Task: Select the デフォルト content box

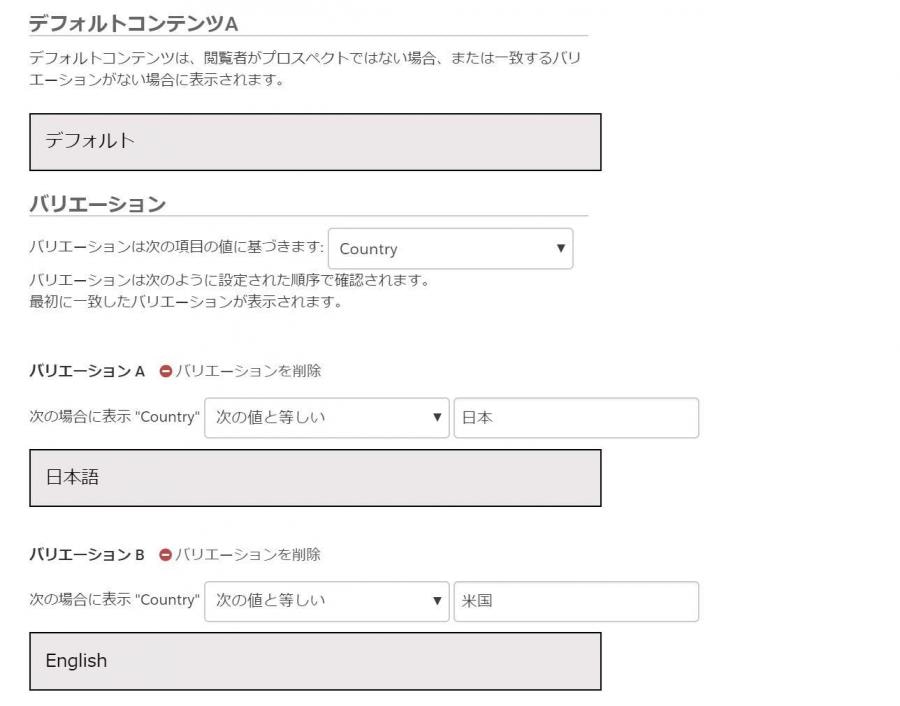Action: tap(315, 142)
